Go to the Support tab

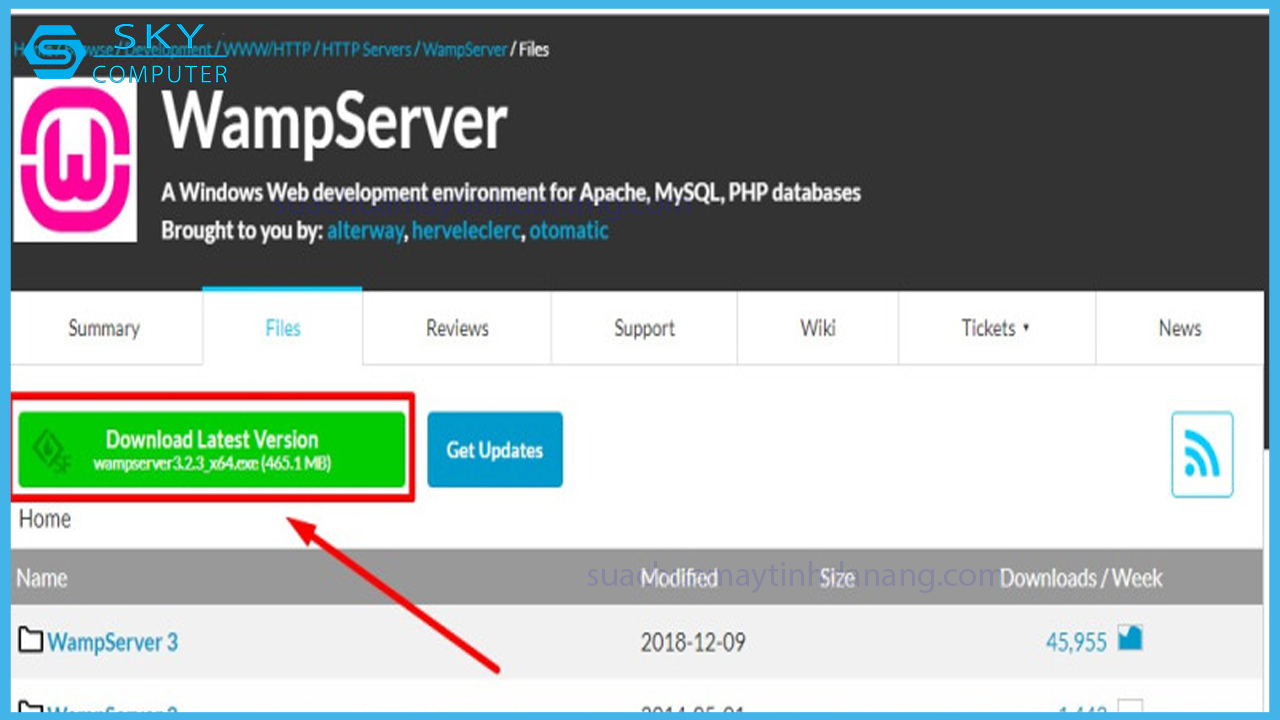[644, 328]
